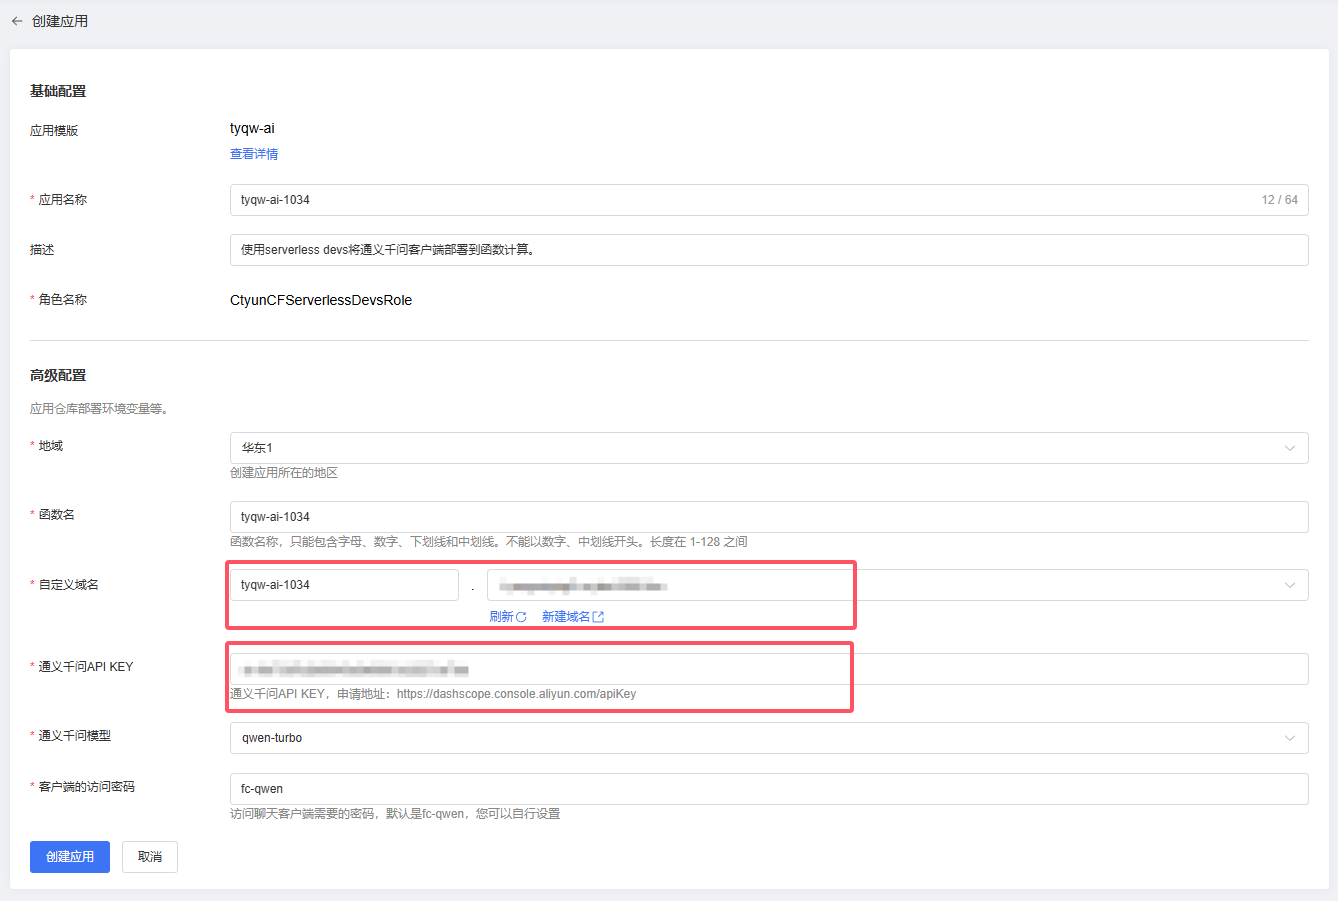Focus the 通义千问API KEY input field

click(769, 669)
